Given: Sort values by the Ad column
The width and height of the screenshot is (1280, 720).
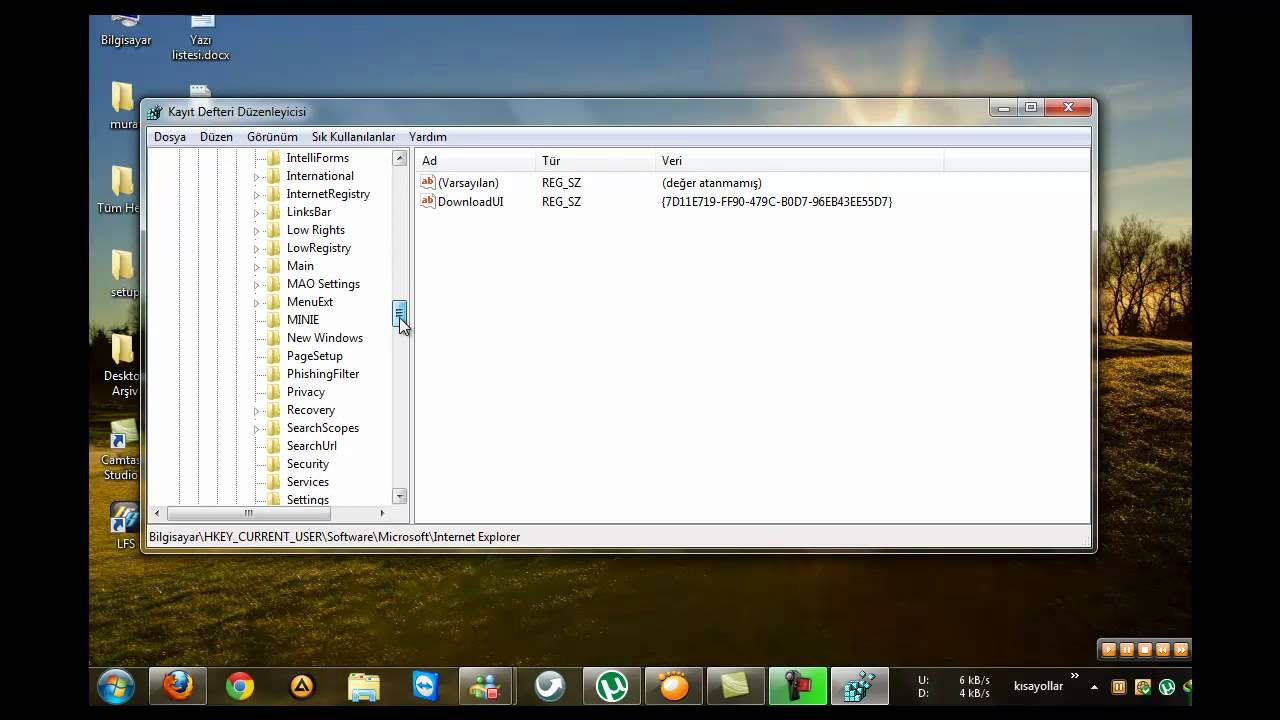Looking at the screenshot, I should pos(476,160).
